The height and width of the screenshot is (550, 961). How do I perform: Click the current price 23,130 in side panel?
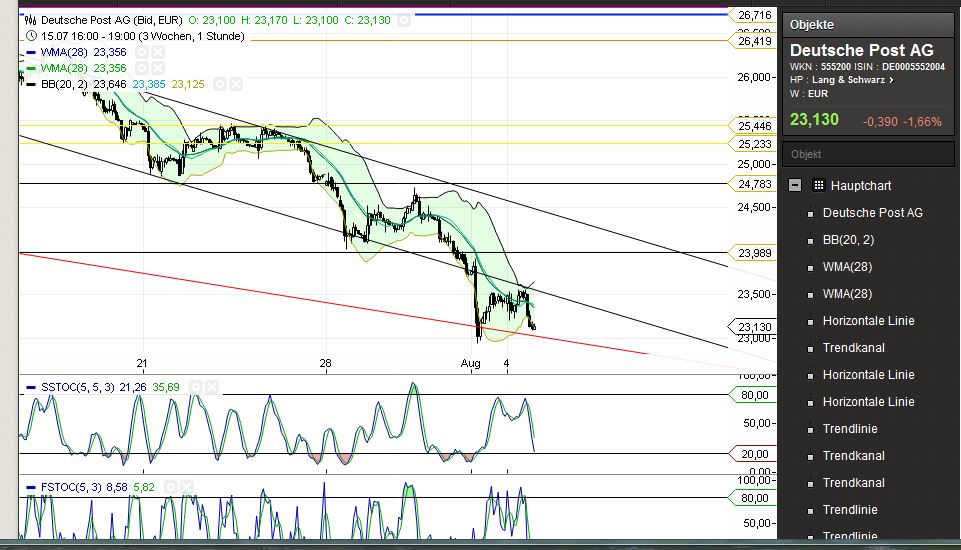coord(814,119)
